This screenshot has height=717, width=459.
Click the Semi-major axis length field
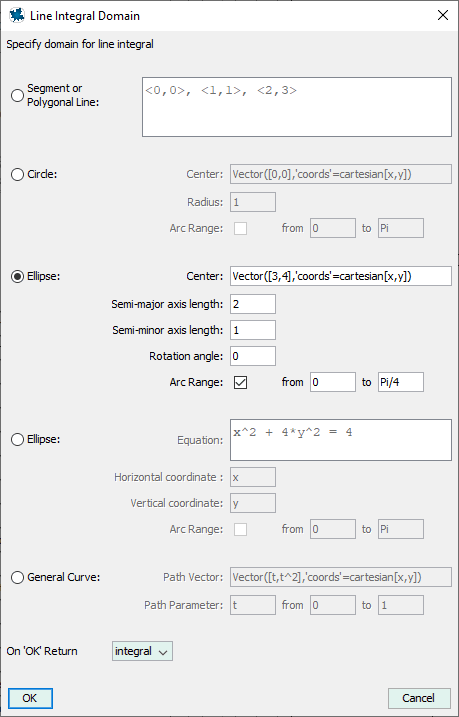tap(253, 304)
